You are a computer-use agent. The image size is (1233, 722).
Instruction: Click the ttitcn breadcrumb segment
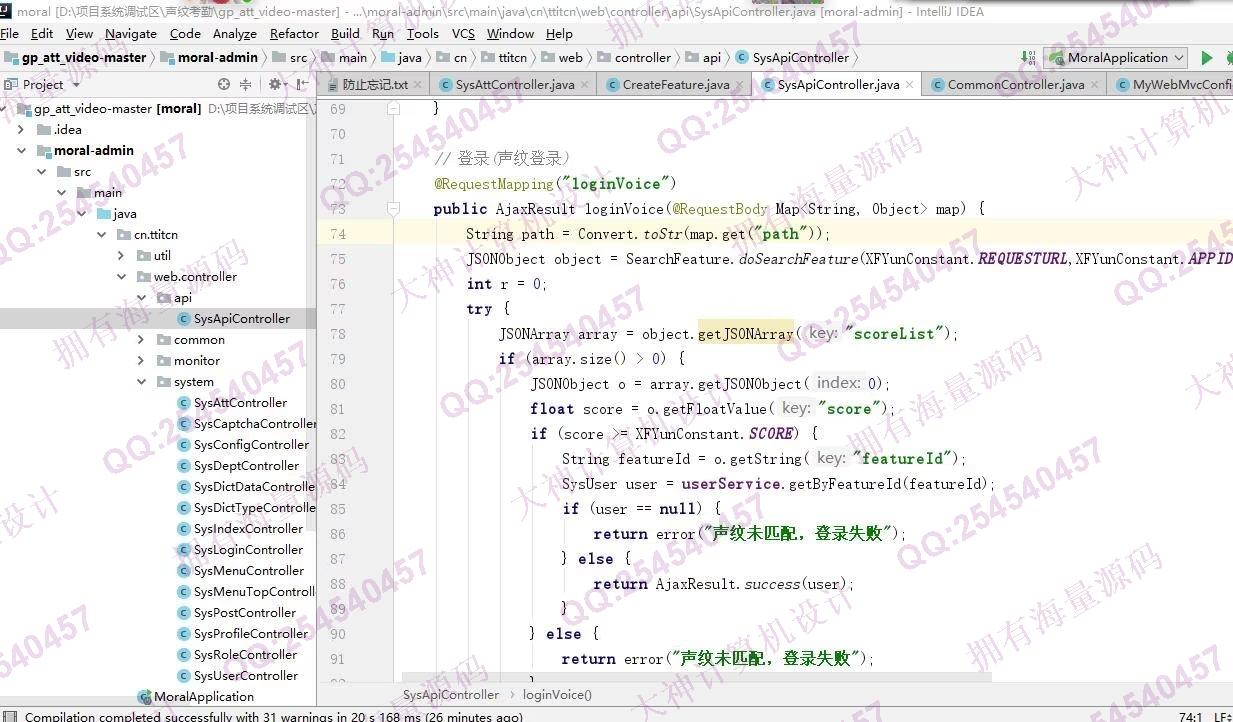coord(504,58)
